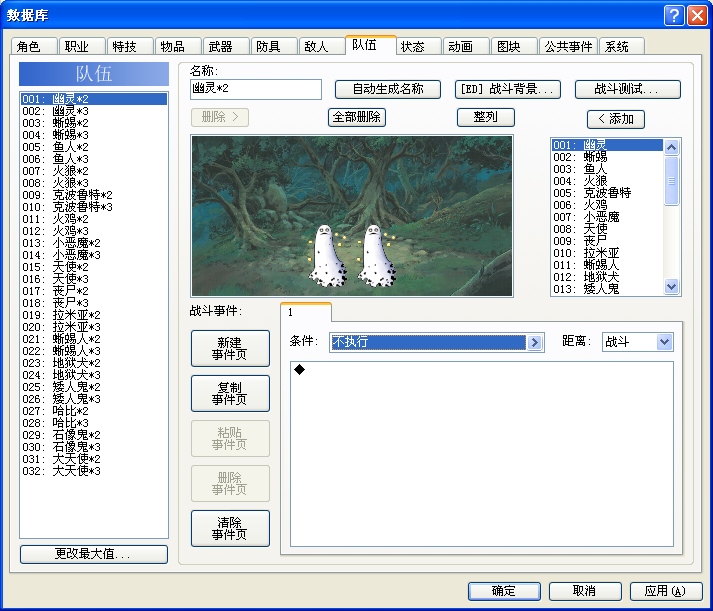The width and height of the screenshot is (713, 611).
Task: Click 清除事件页 button
Action: 230,528
